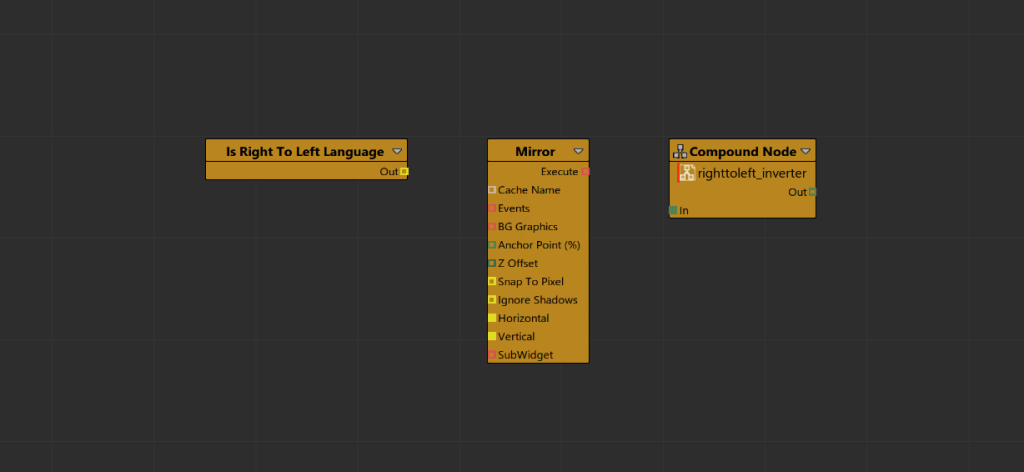Click the Ignore Shadows label

pos(537,300)
